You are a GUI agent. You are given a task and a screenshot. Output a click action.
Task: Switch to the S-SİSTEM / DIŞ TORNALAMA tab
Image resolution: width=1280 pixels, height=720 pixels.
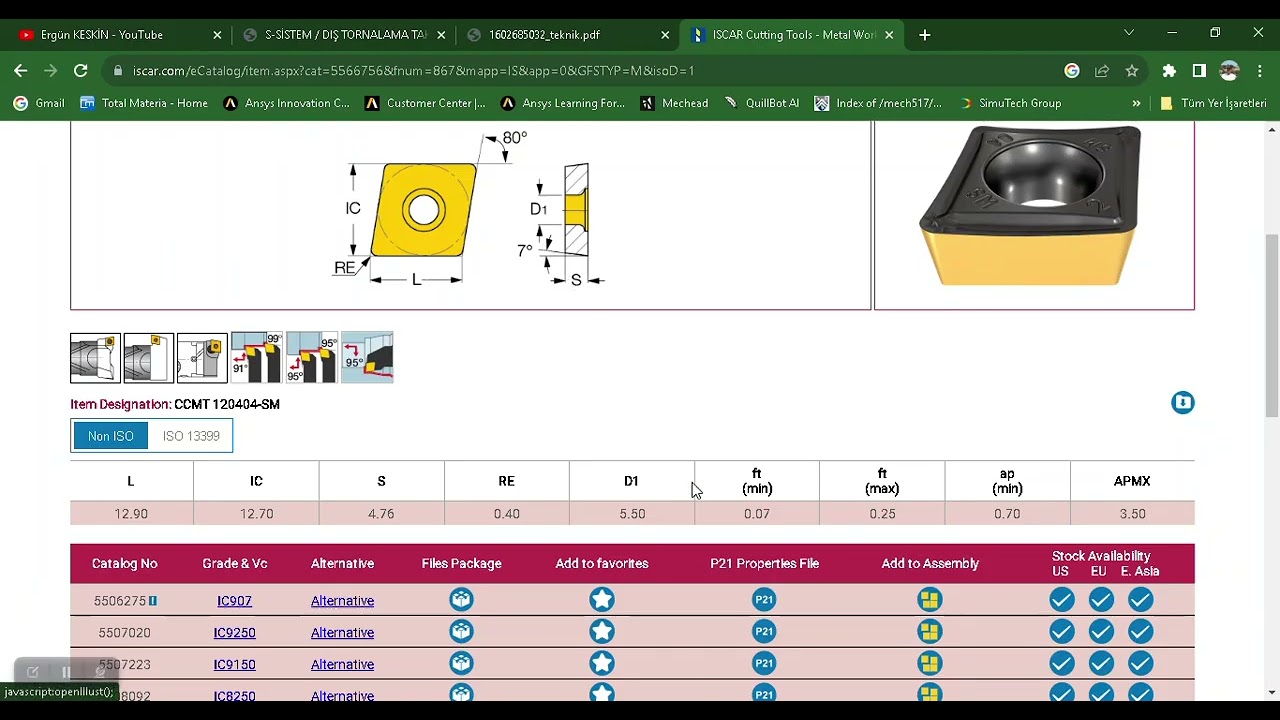coord(345,35)
